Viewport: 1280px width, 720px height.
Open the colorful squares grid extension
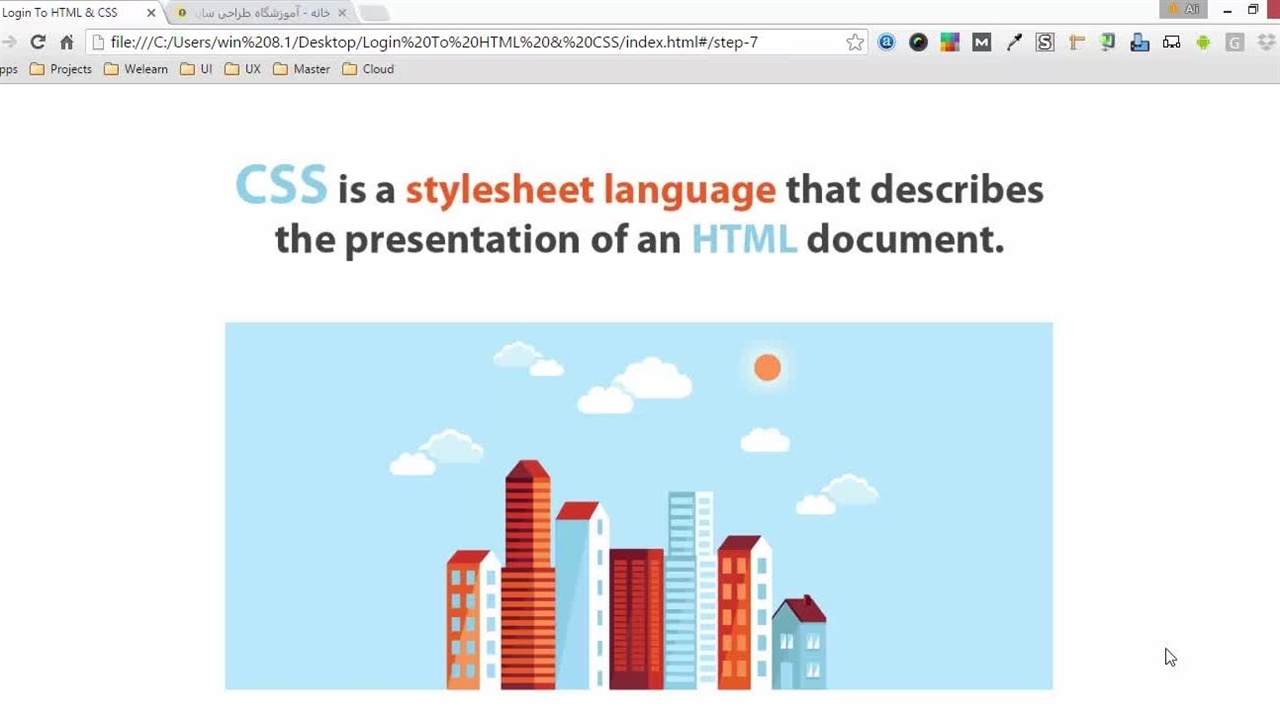[949, 42]
